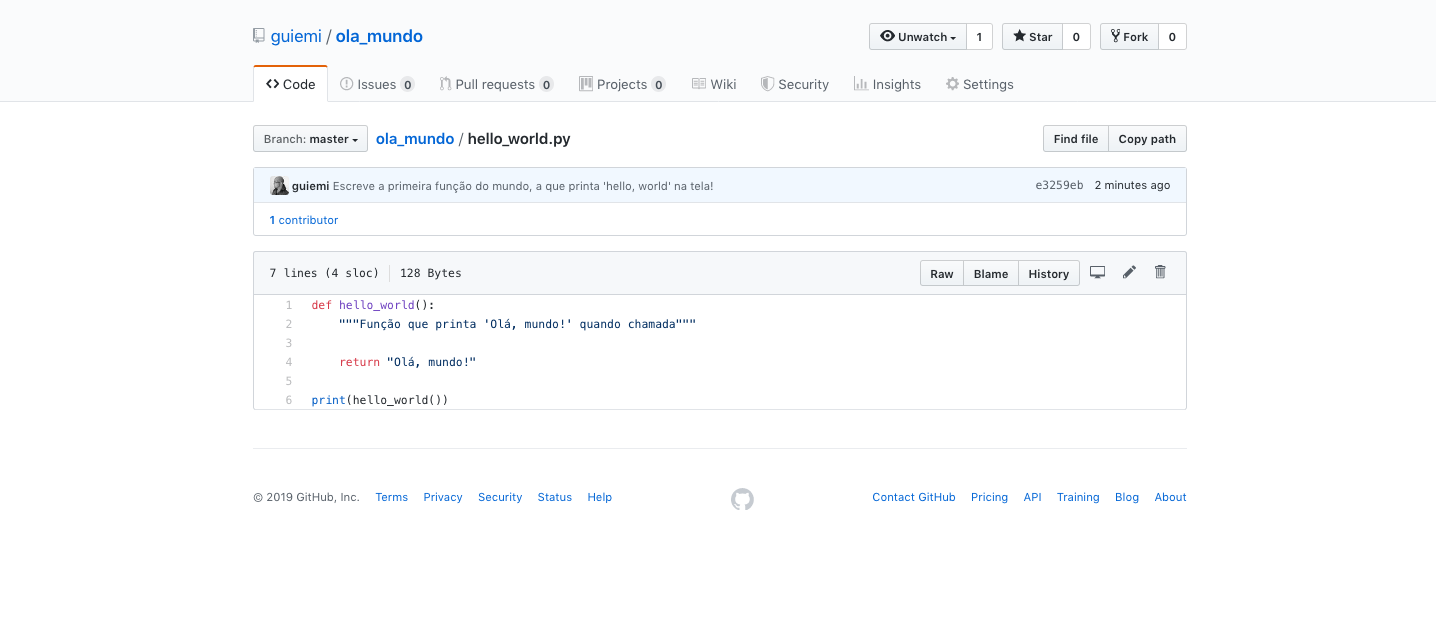Fork the ola_mundo repository
1436x618 pixels.
point(1129,37)
